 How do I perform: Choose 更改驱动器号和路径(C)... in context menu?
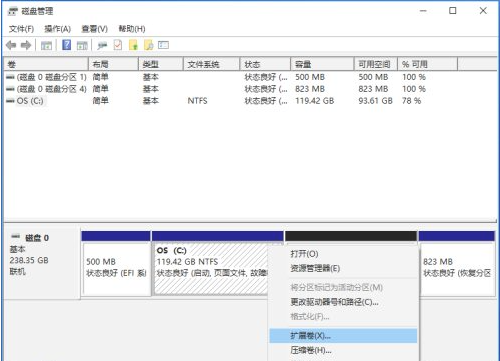(x=343, y=302)
